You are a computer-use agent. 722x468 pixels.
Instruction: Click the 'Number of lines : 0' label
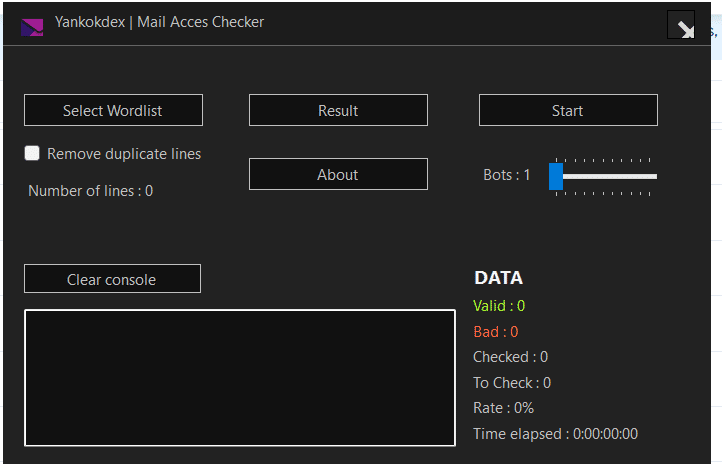coord(91,191)
